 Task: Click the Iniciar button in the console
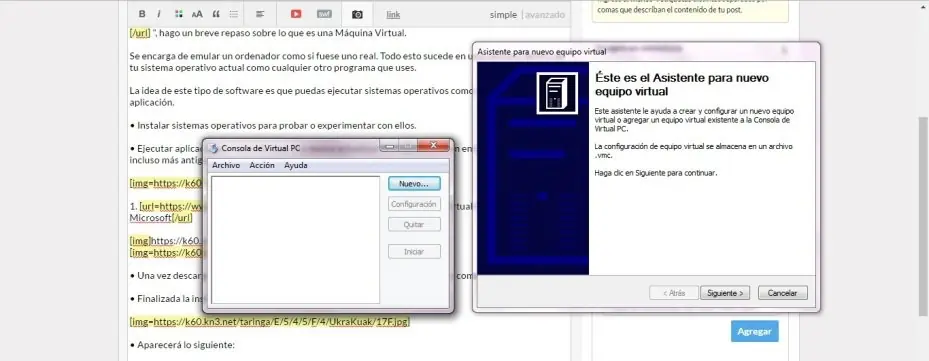pyautogui.click(x=414, y=251)
